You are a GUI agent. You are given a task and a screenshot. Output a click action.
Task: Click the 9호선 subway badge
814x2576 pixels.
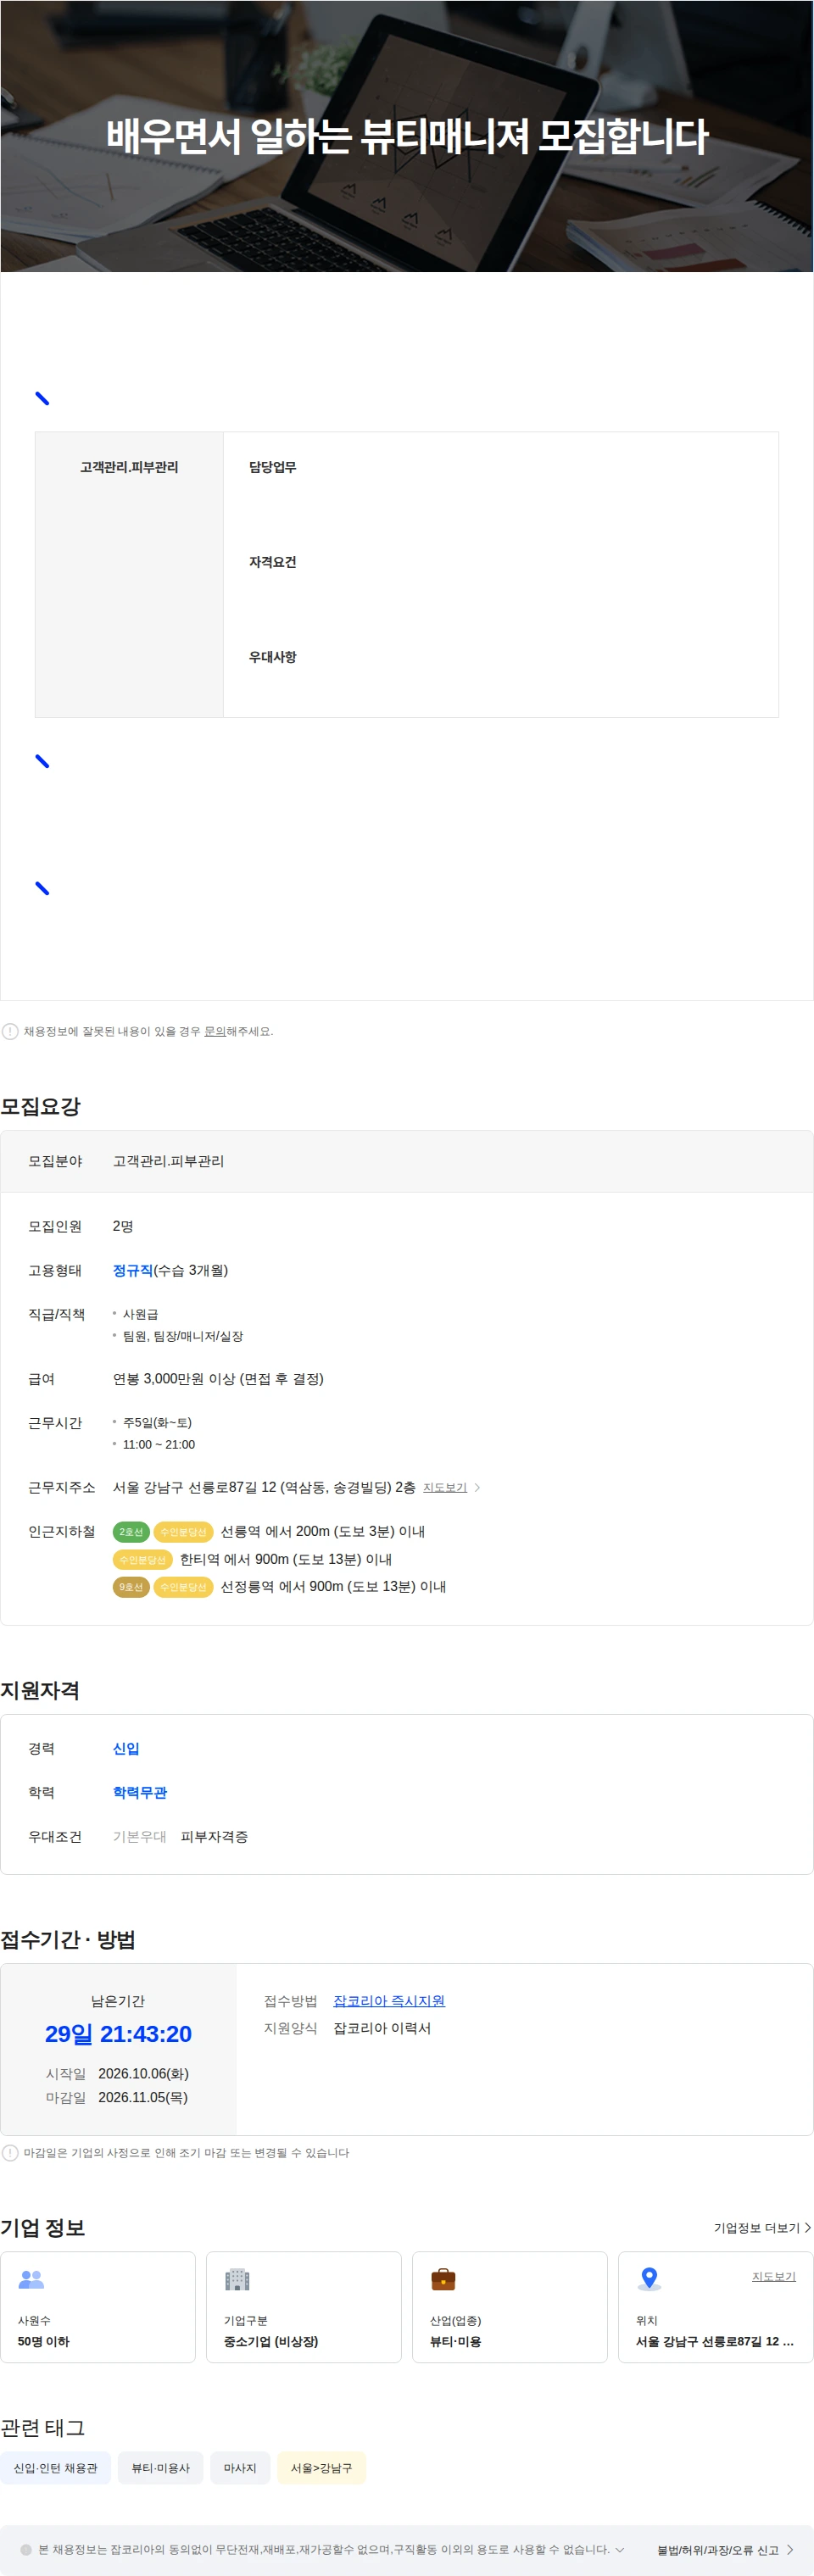[131, 1586]
